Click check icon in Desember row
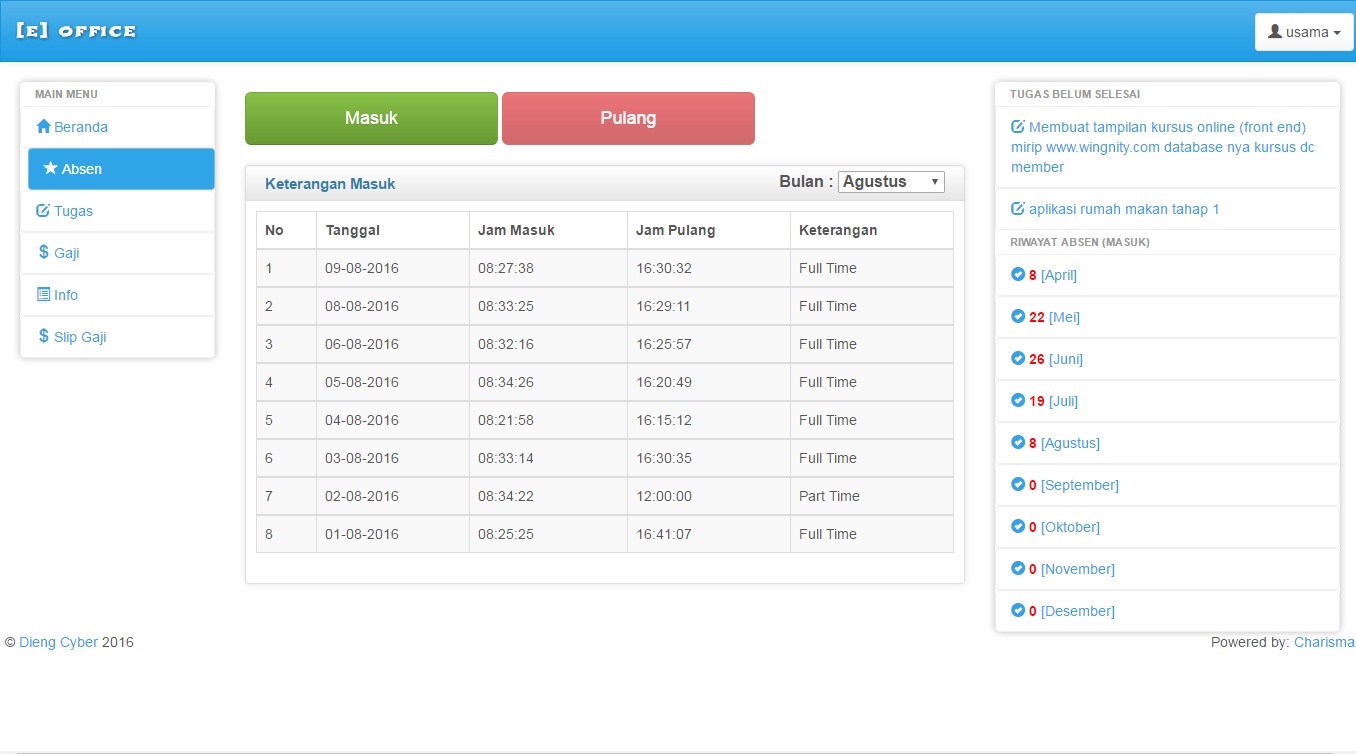The width and height of the screenshot is (1356, 754). coord(1018,611)
